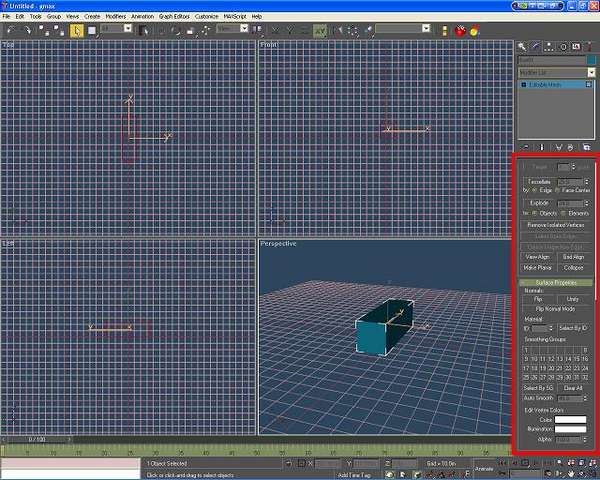
Task: Click the Tessellate button
Action: coord(539,182)
